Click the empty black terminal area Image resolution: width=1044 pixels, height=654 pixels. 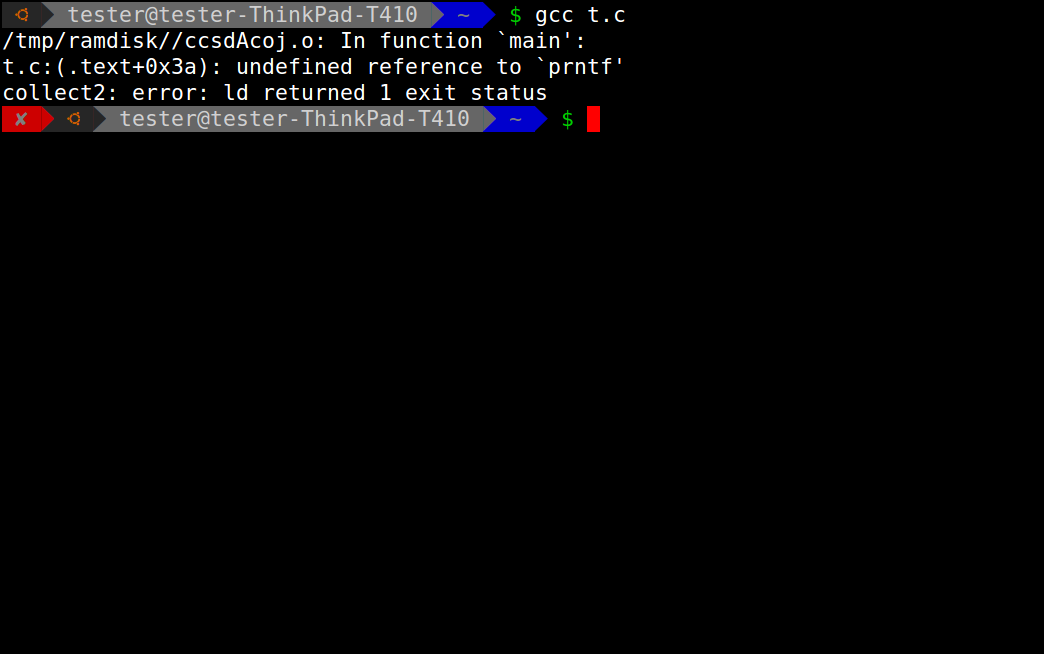522,393
